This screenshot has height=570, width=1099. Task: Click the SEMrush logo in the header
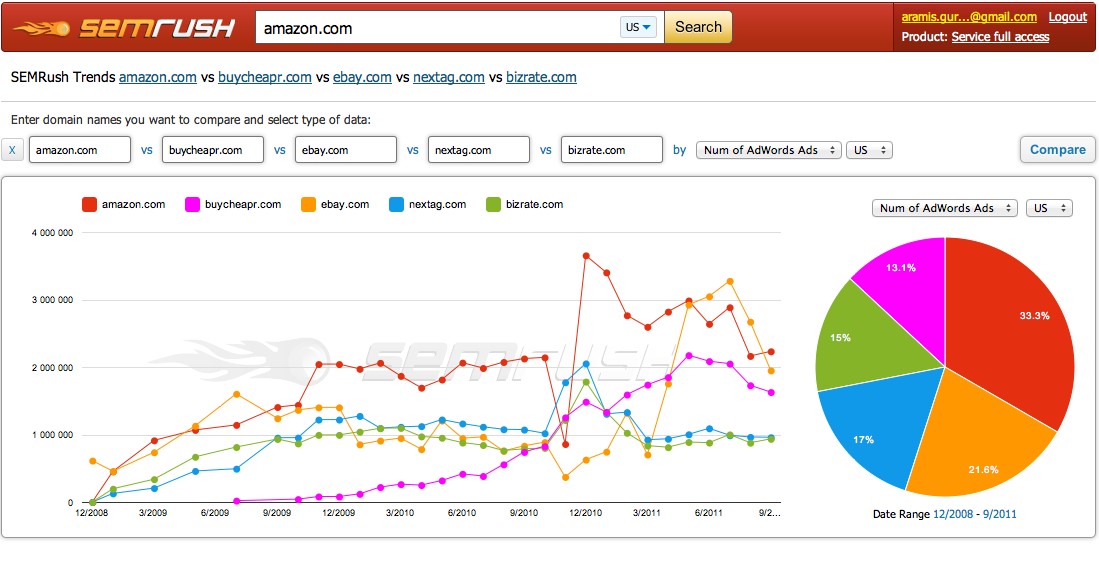[x=123, y=28]
